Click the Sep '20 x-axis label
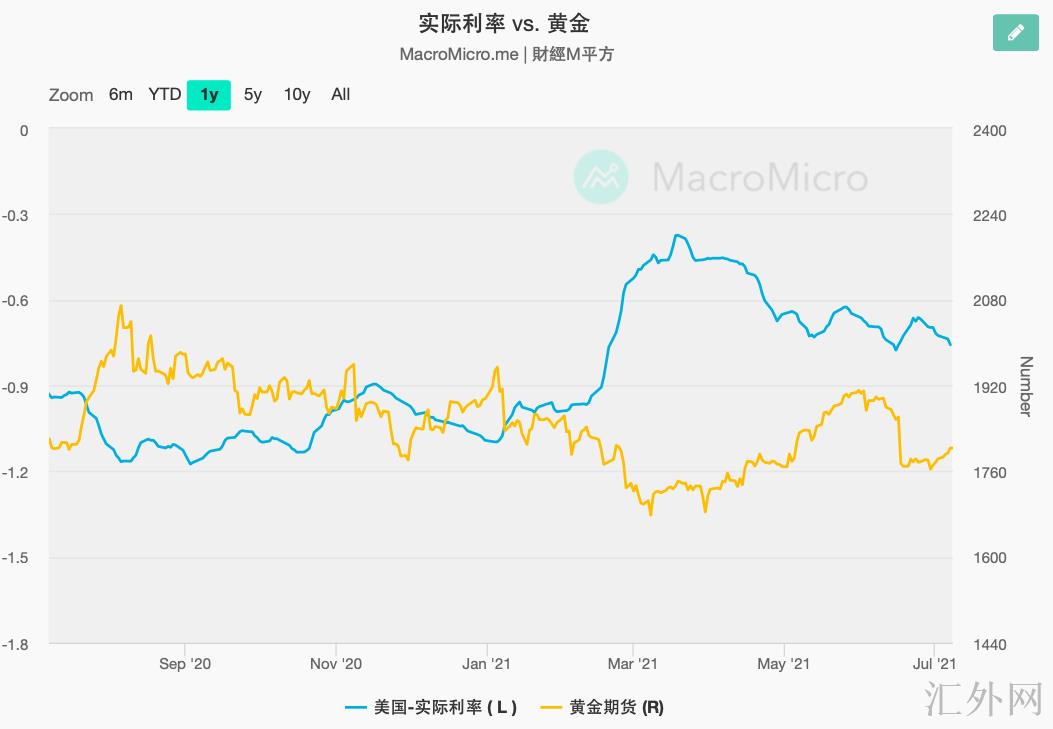The height and width of the screenshot is (729, 1053). 186,663
